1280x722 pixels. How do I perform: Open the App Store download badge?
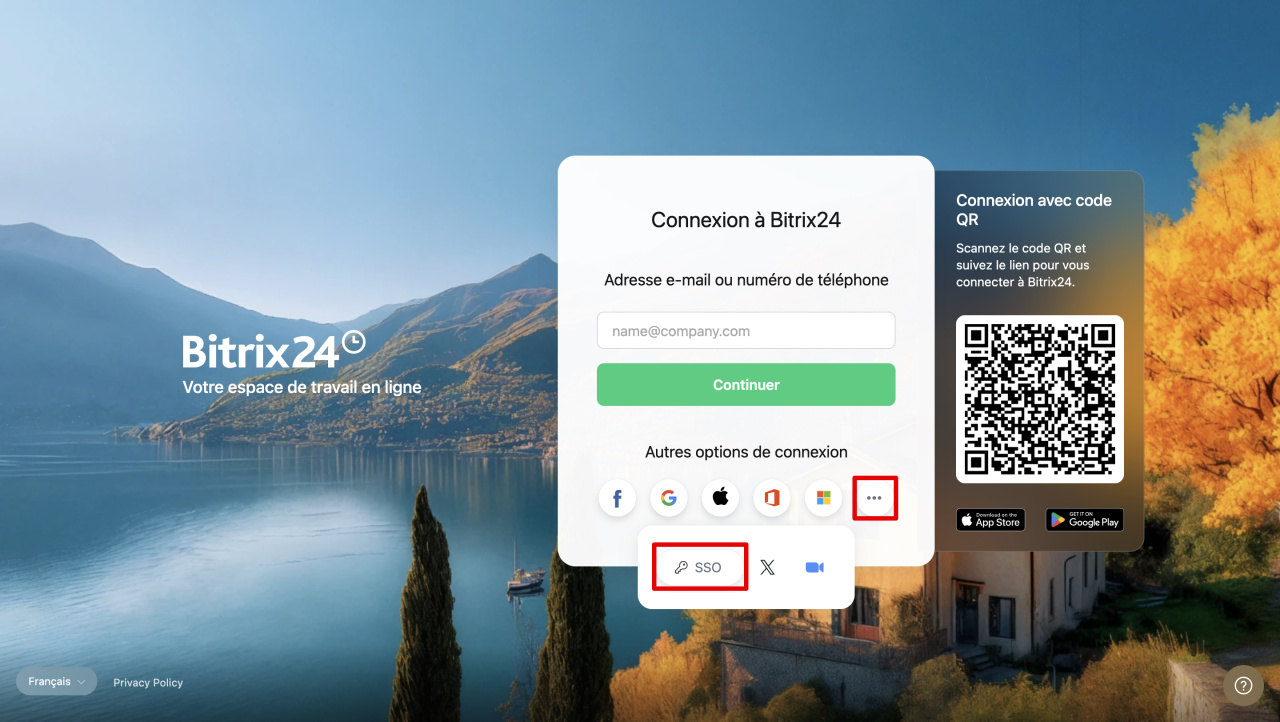(x=991, y=520)
